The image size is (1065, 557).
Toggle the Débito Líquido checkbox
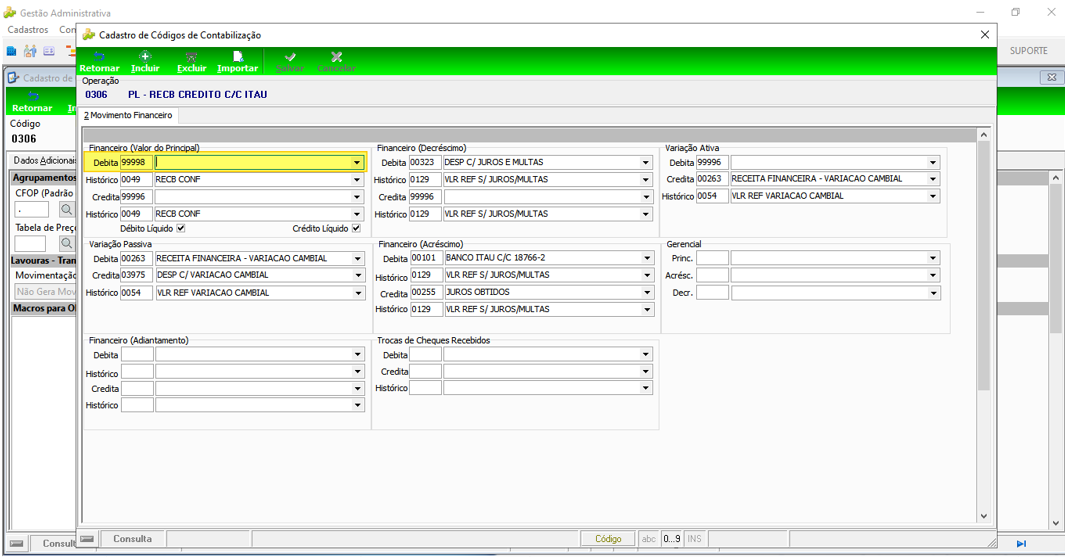point(181,229)
